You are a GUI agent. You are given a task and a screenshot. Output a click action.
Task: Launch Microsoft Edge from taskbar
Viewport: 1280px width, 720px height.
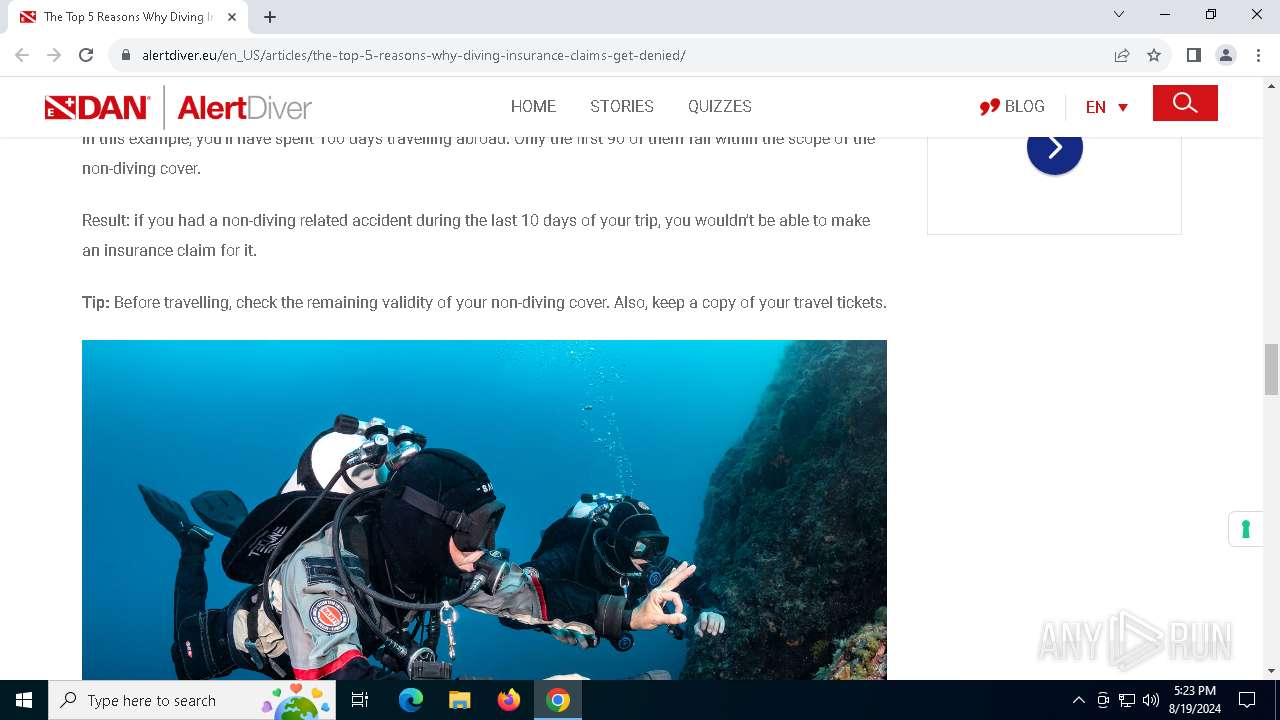pos(411,700)
